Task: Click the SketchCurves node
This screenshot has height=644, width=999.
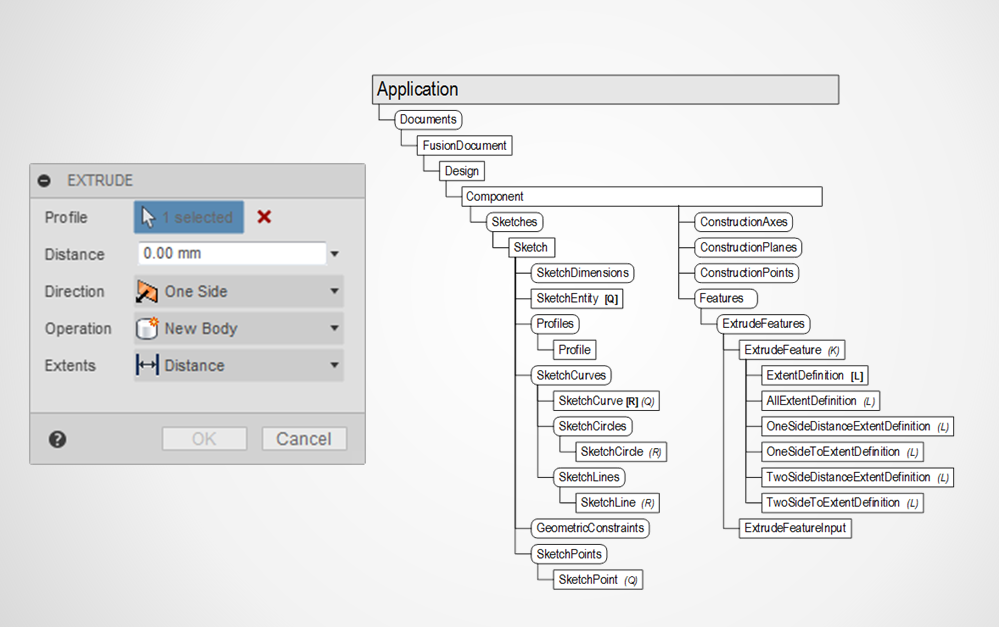Action: [x=571, y=376]
